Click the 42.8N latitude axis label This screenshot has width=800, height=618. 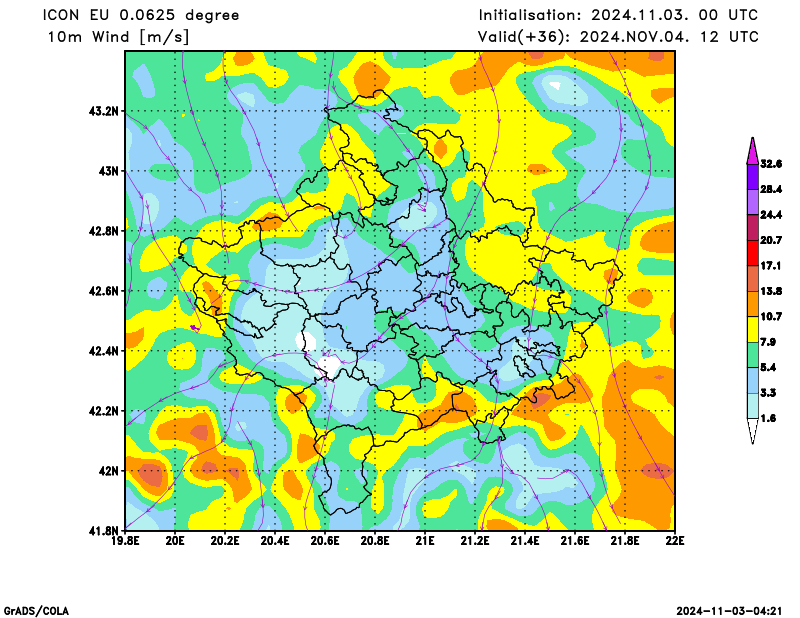pos(104,231)
